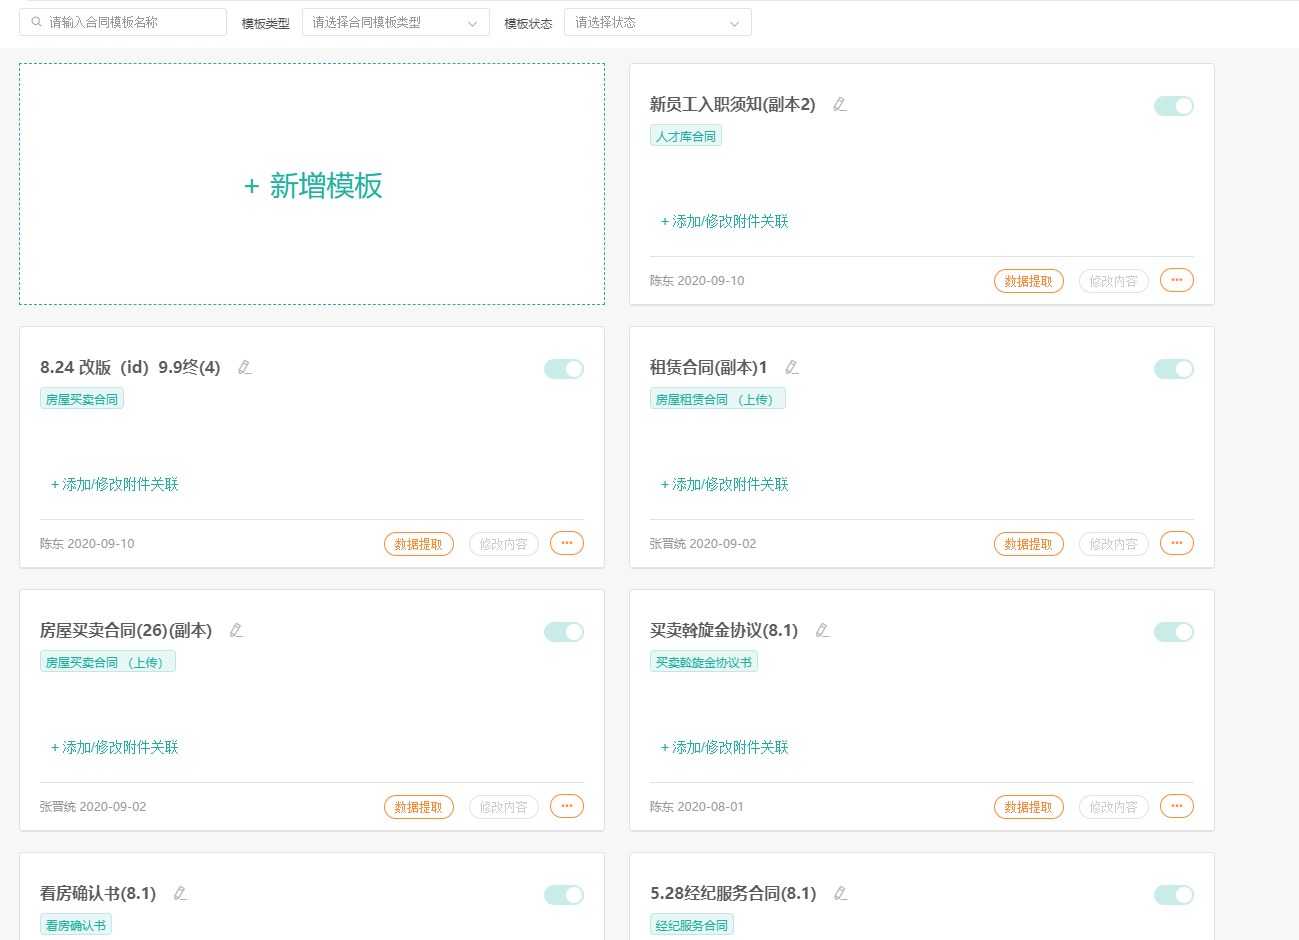Turn off 买卖斡旋金协议(8.1) switch
The height and width of the screenshot is (940, 1299).
[1174, 632]
